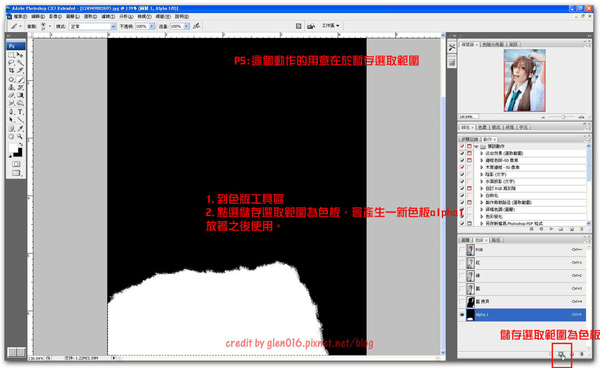Toggle dialog box for 預設動作 set
This screenshot has width=600, height=368.
coord(469,146)
